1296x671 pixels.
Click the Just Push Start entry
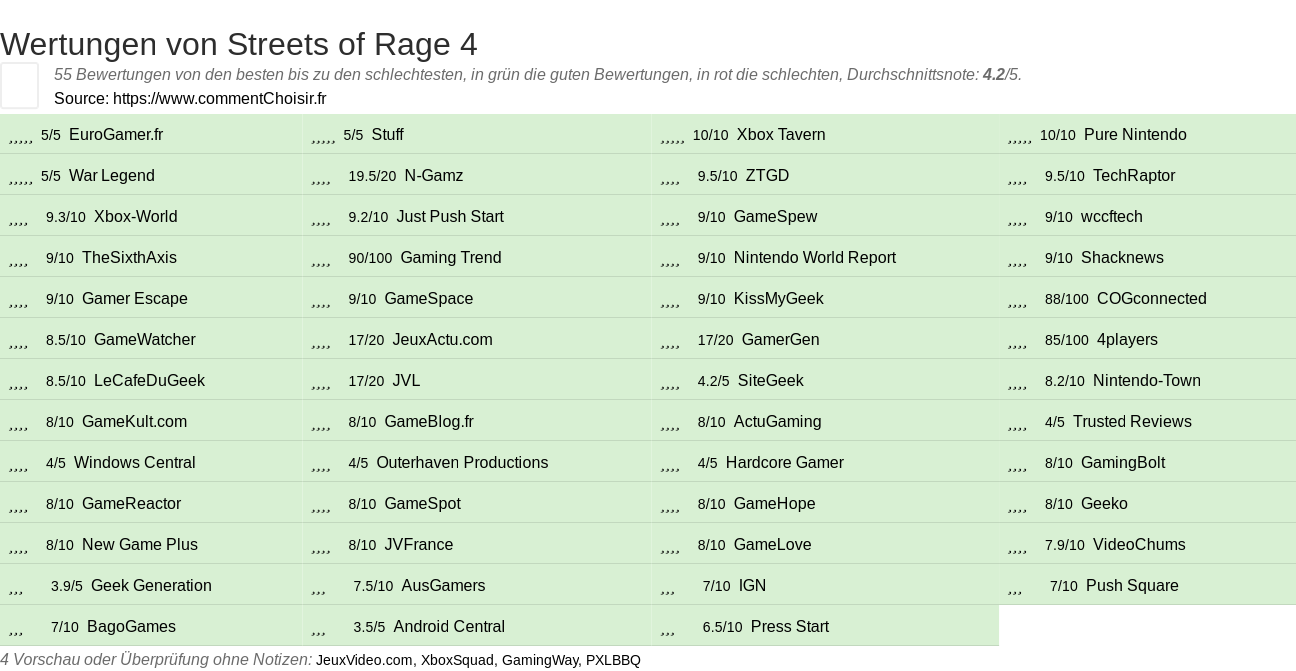coord(450,216)
